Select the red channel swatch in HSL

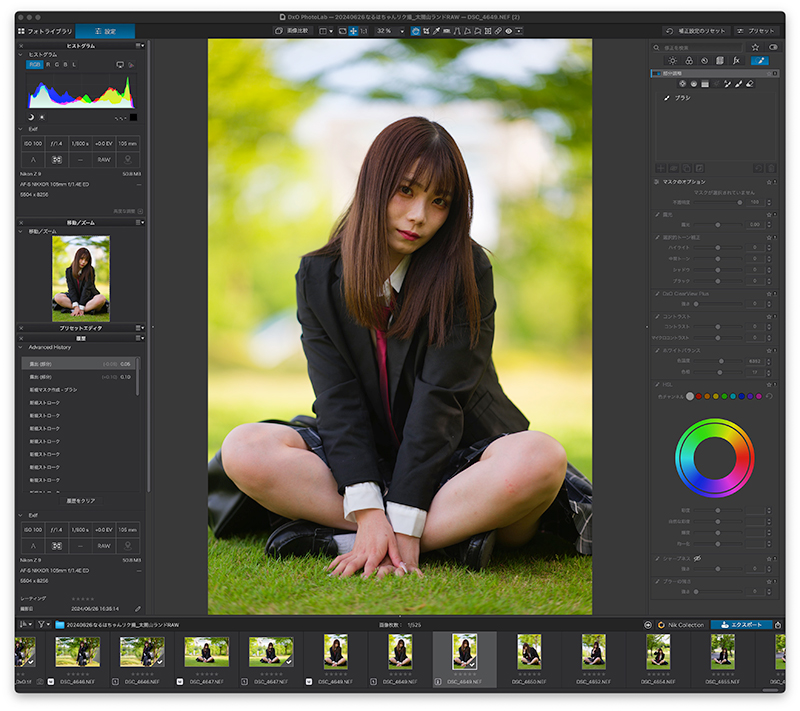pos(698,396)
